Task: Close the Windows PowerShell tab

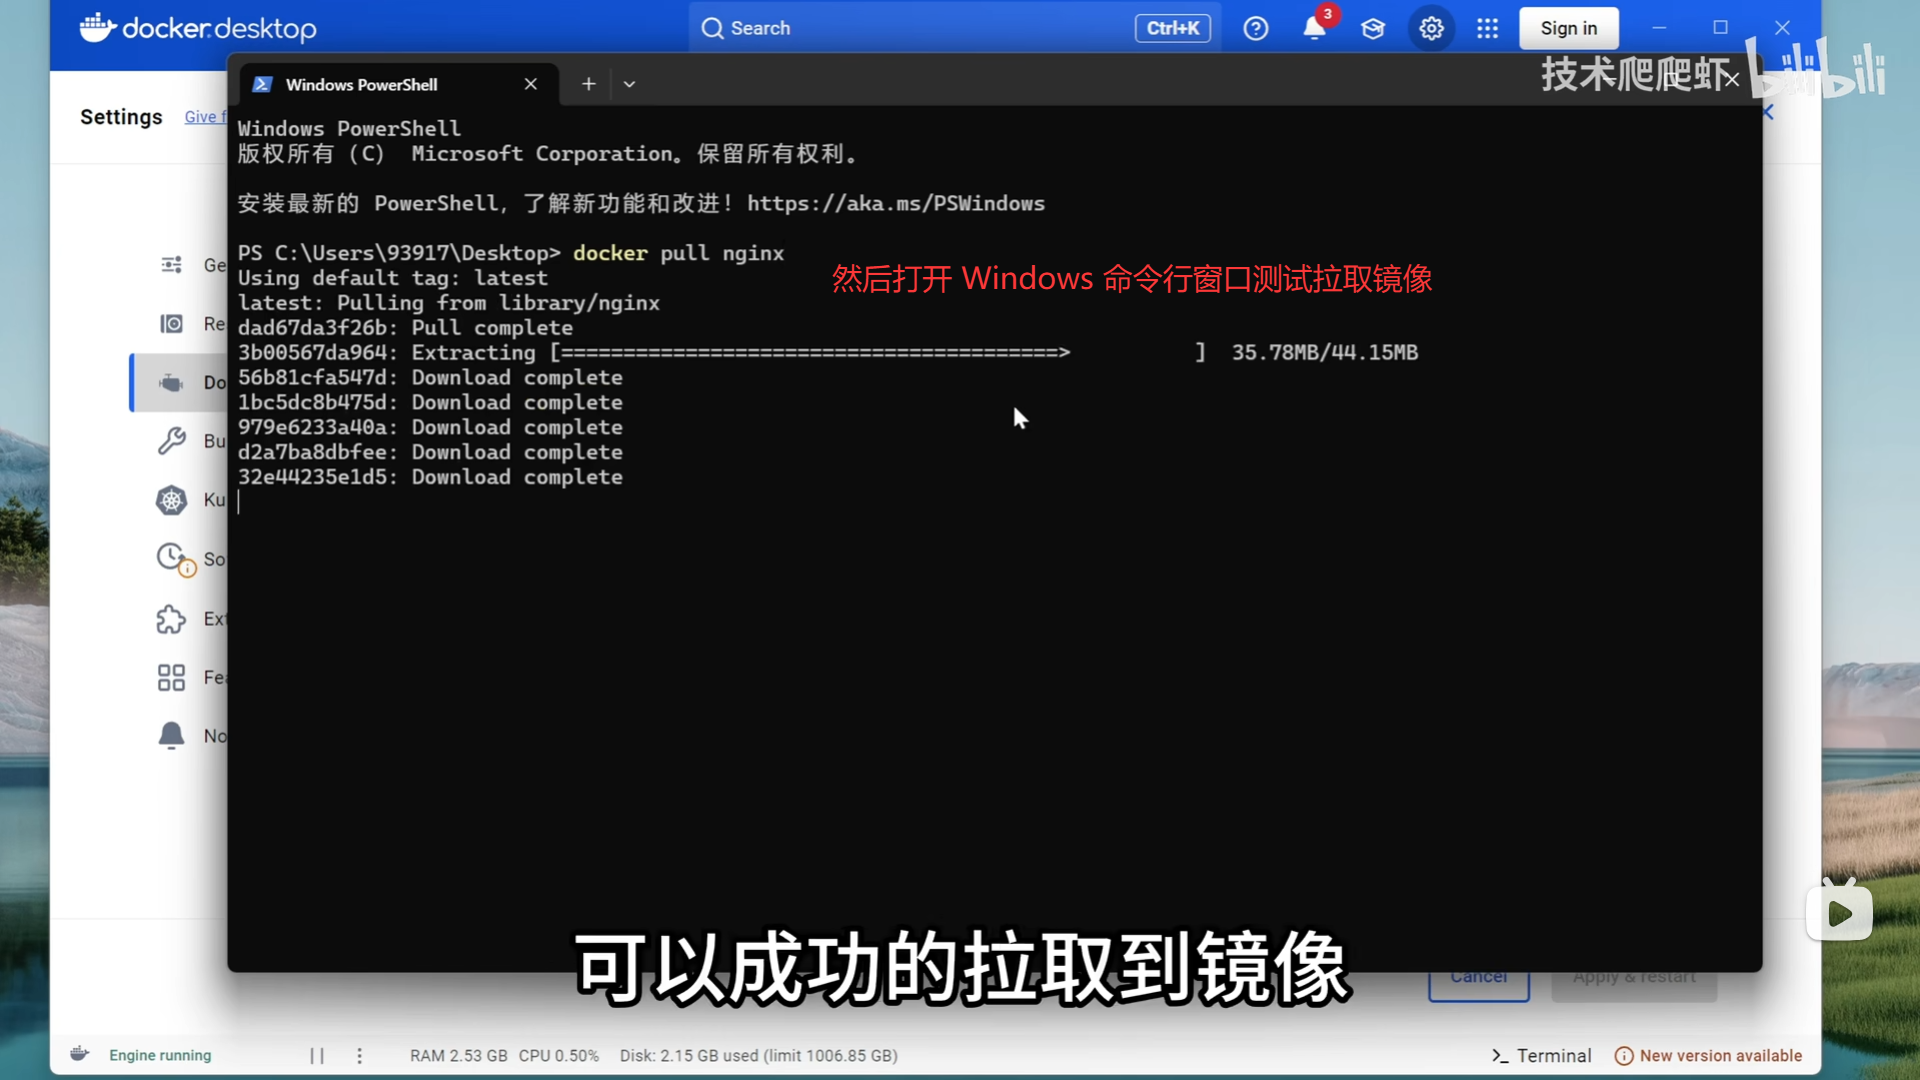Action: tap(531, 84)
